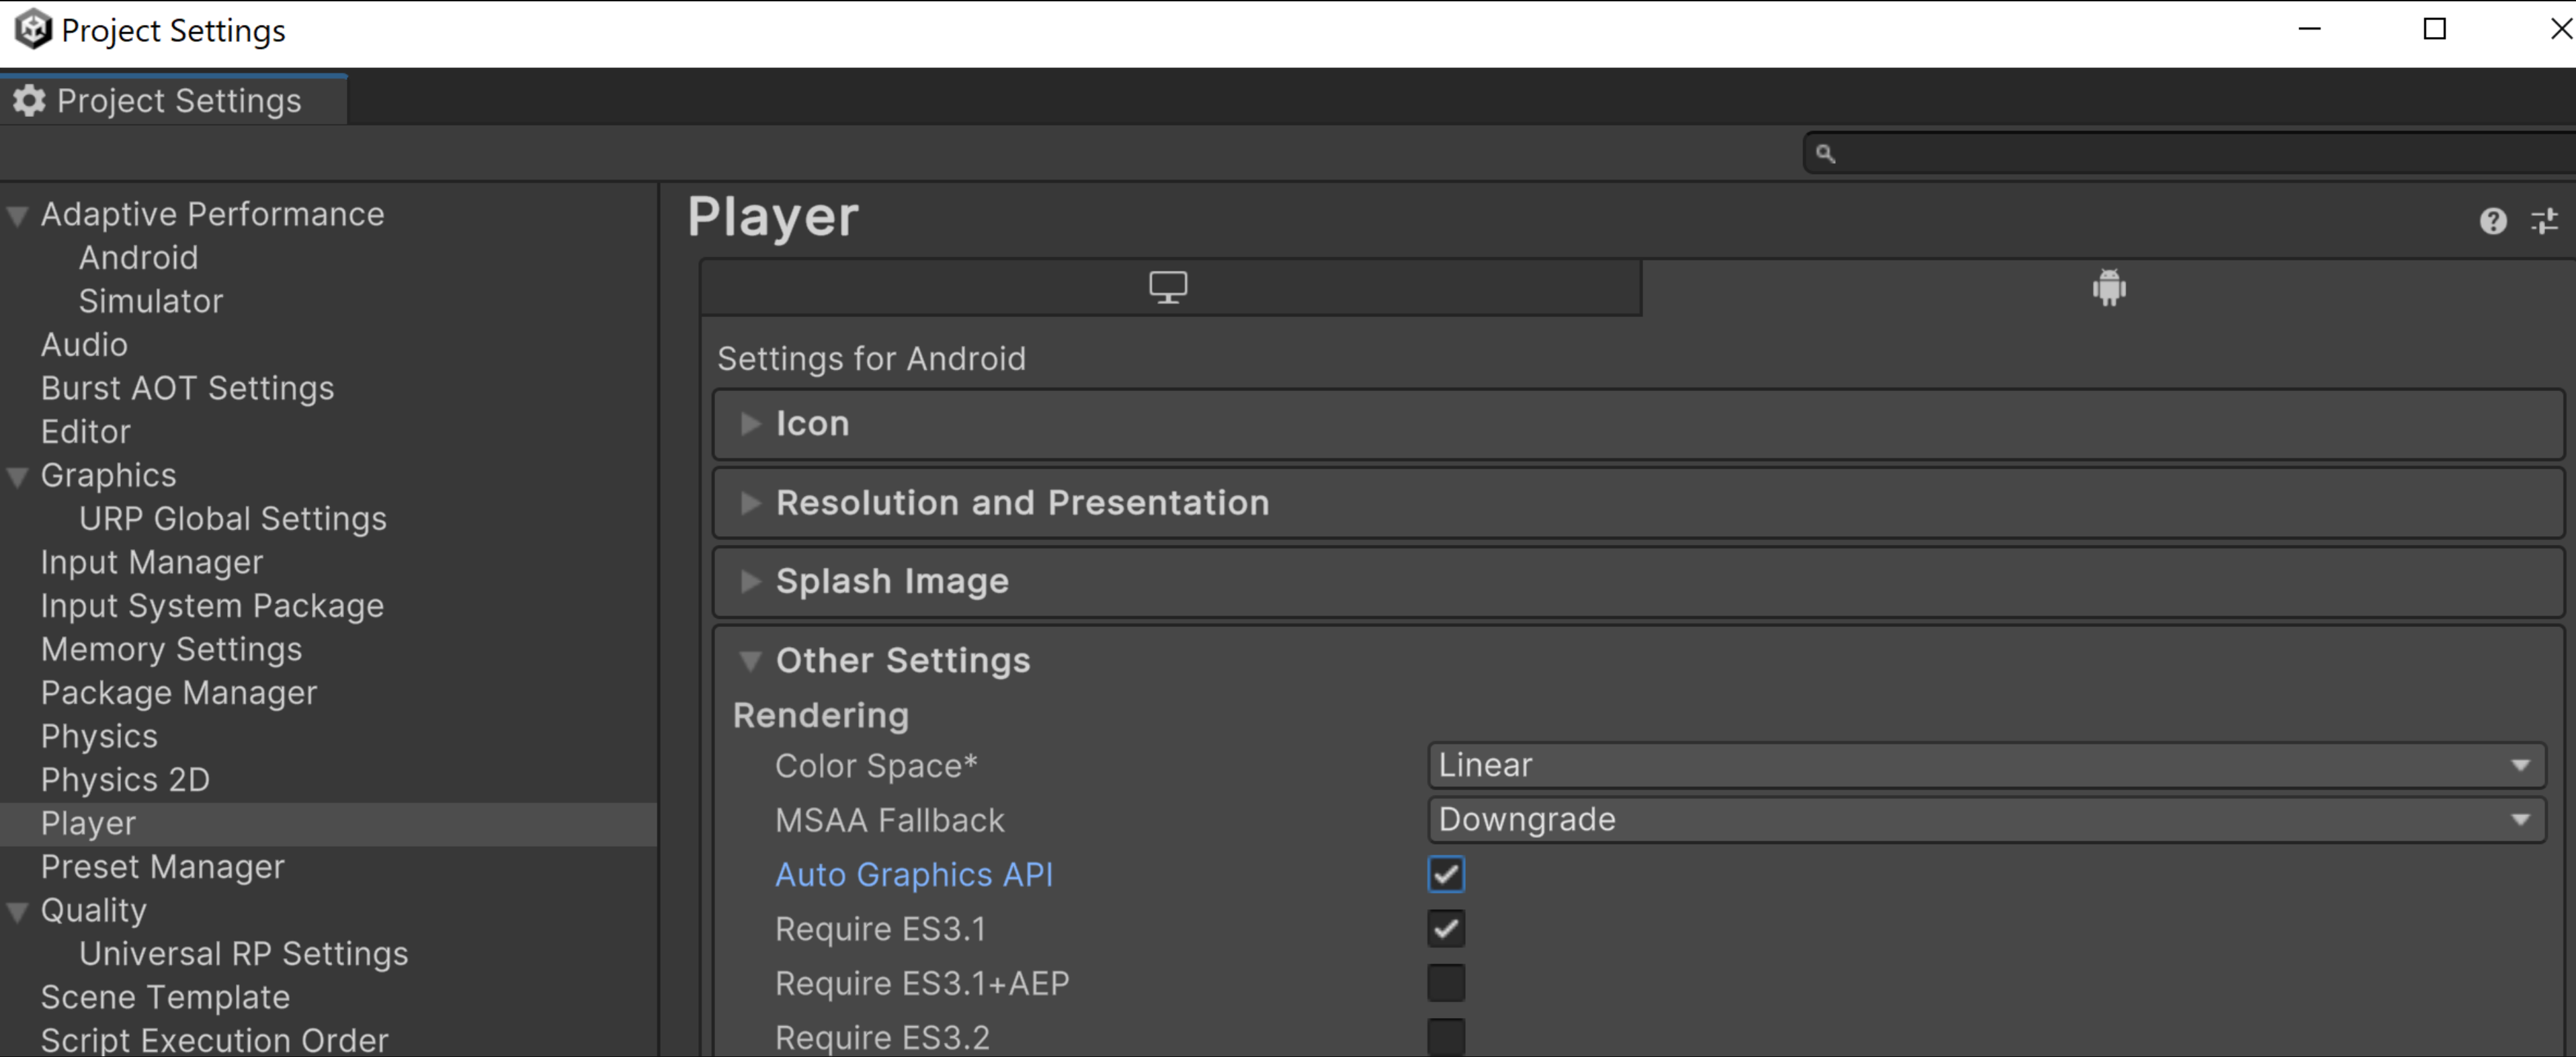Enable the Require ES3.1 checkbox
The height and width of the screenshot is (1057, 2576).
[1446, 927]
